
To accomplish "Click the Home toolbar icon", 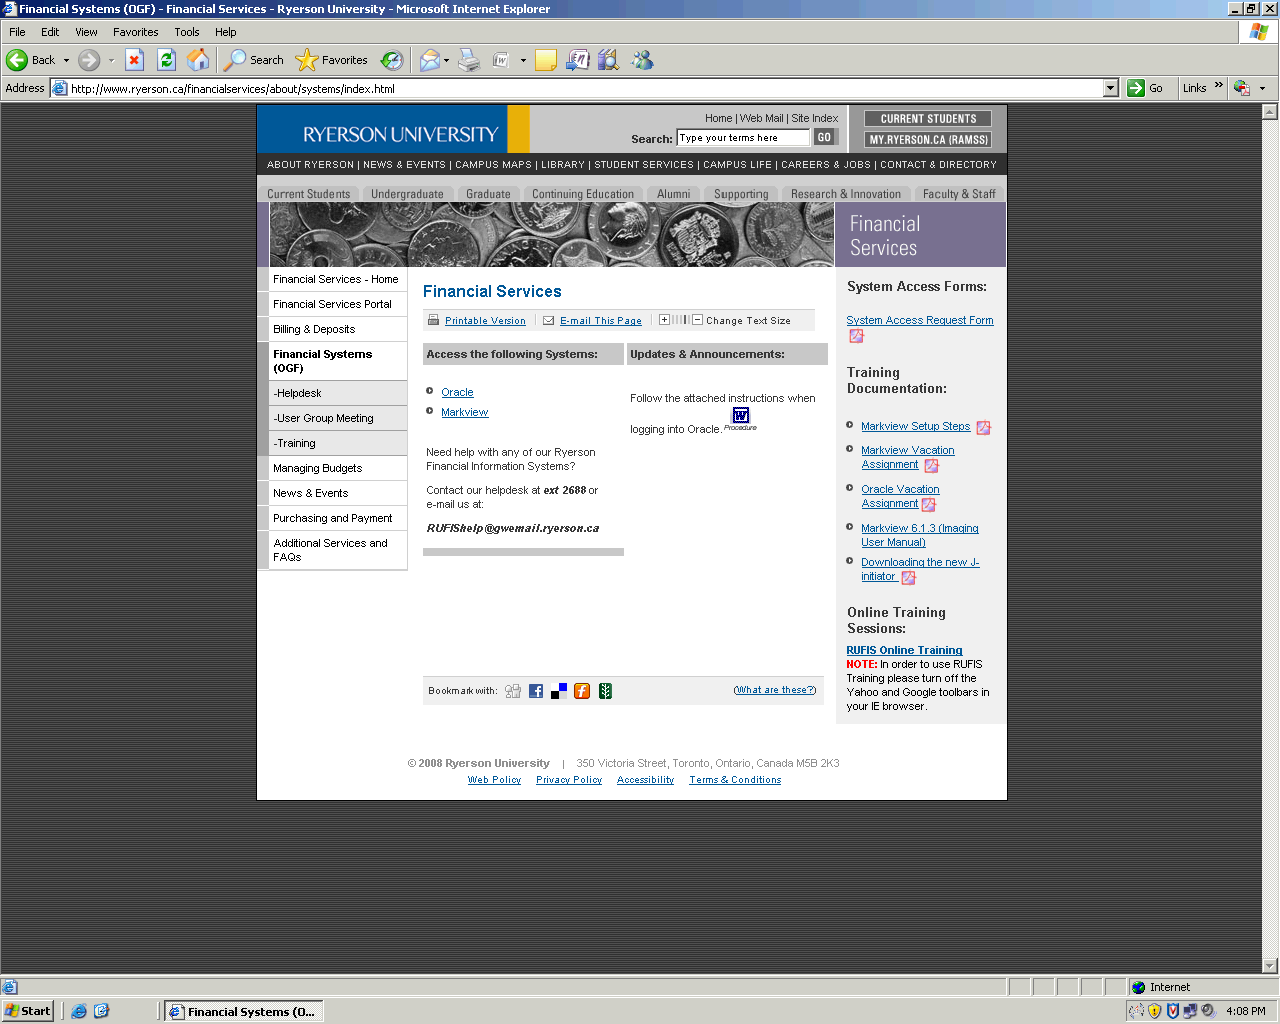I will tap(198, 60).
